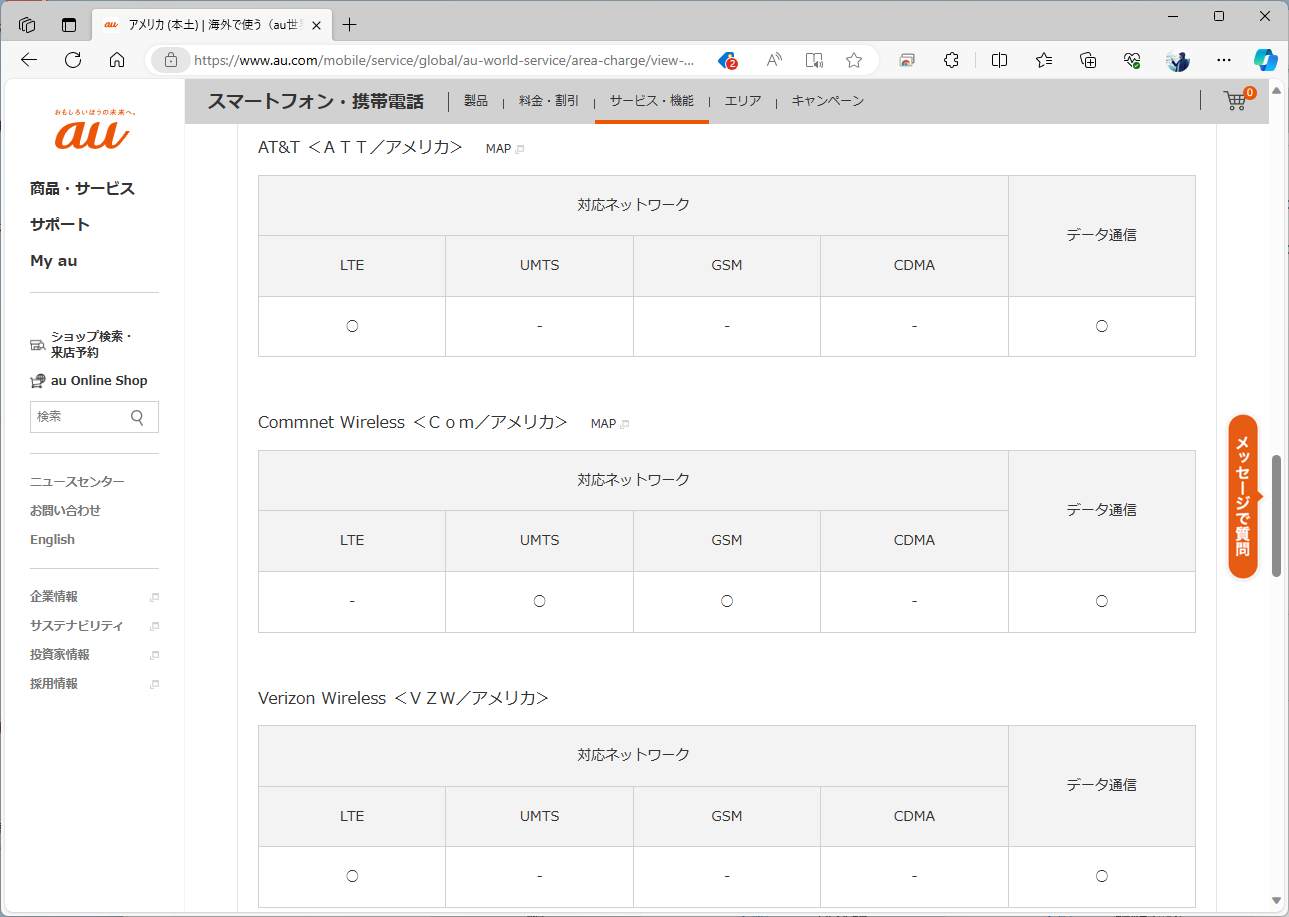Click the au logo in the sidebar

pyautogui.click(x=94, y=130)
